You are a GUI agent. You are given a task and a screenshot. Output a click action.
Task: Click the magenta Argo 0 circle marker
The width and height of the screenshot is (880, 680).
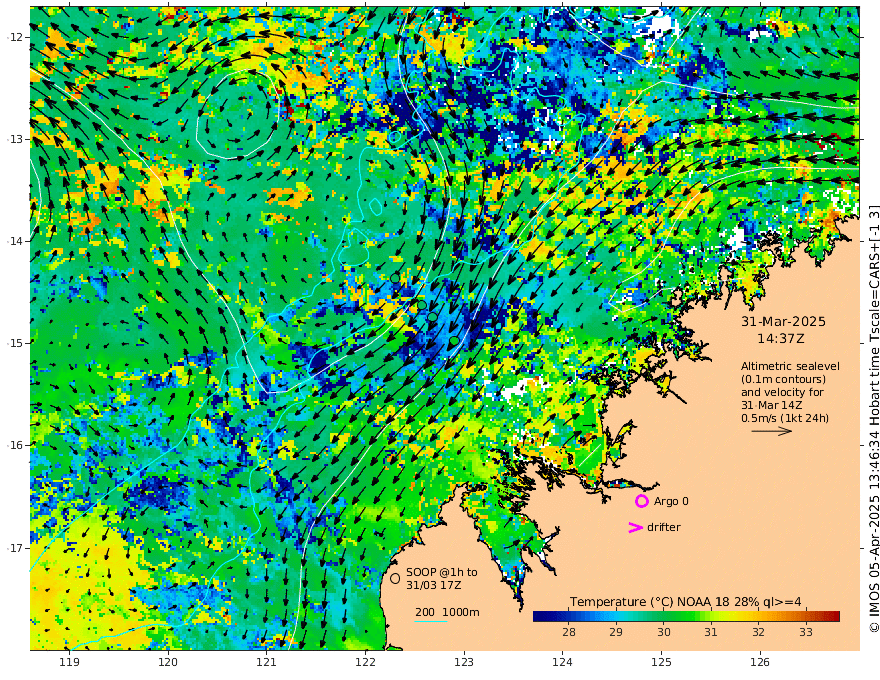(641, 501)
